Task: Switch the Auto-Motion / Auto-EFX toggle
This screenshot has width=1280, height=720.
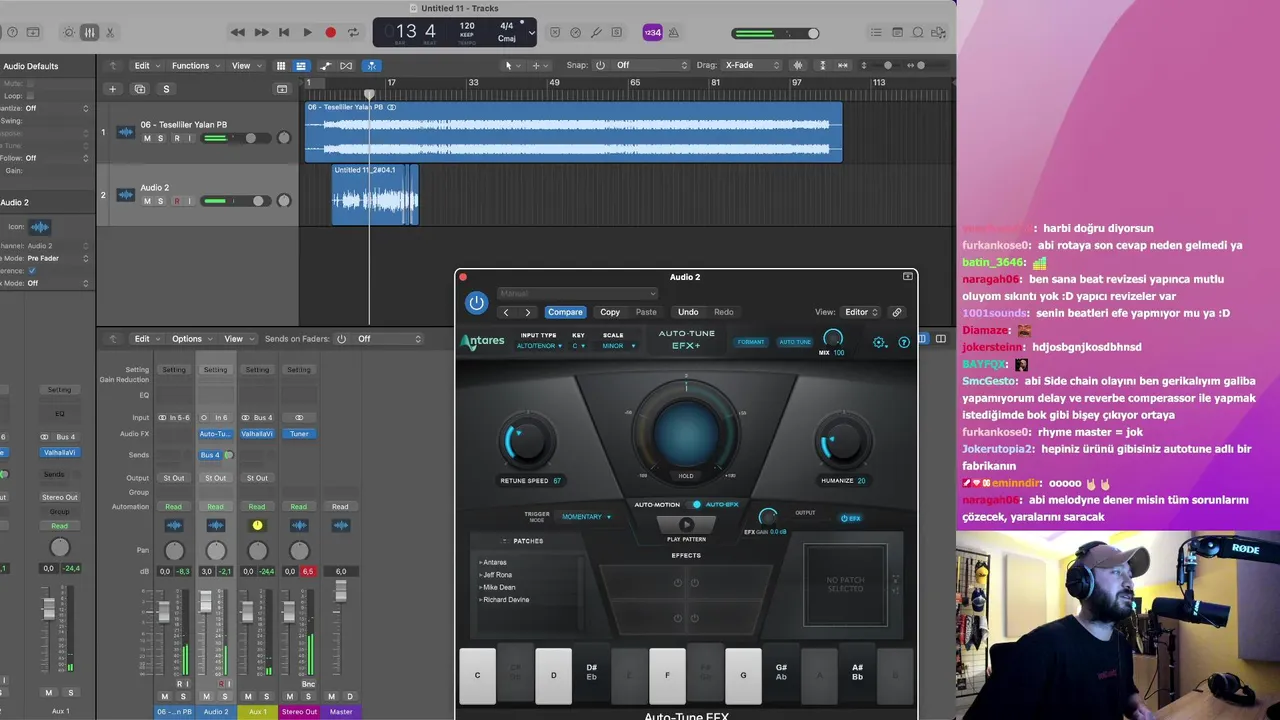Action: (x=696, y=505)
